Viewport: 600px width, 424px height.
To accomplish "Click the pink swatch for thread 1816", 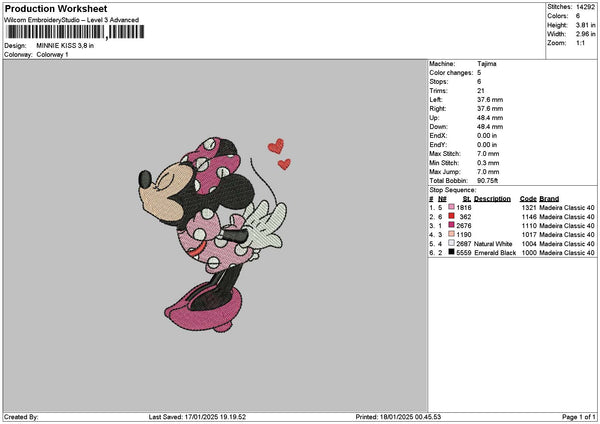I will [x=452, y=207].
